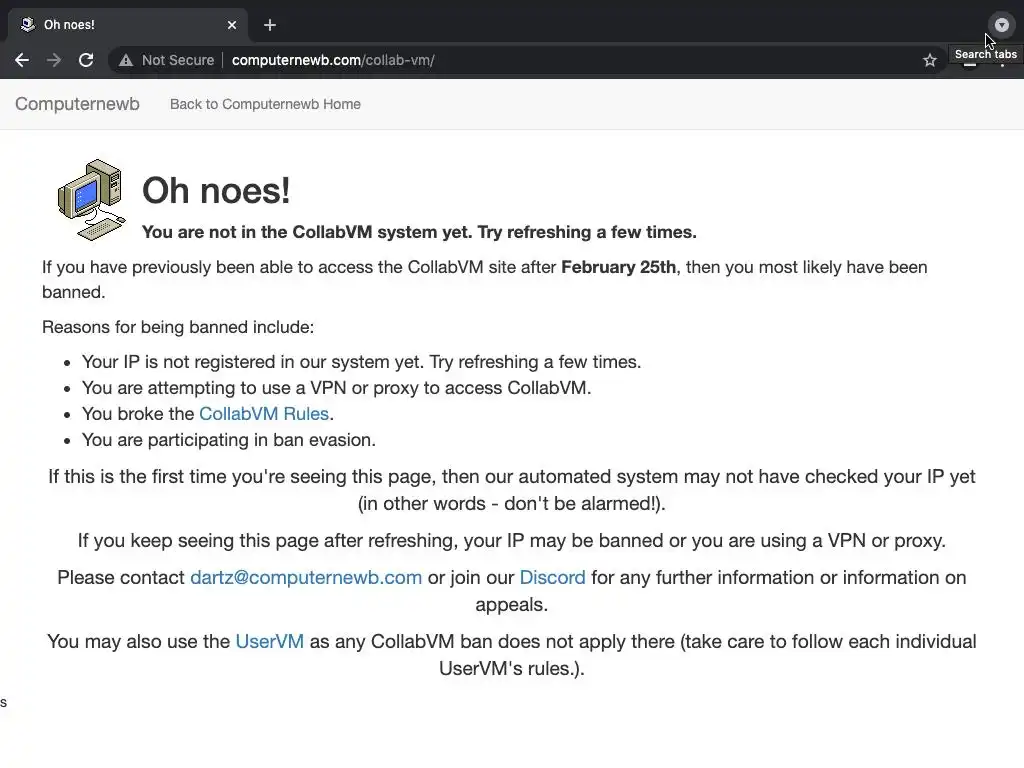Click the Not Secure warning icon

pos(126,60)
